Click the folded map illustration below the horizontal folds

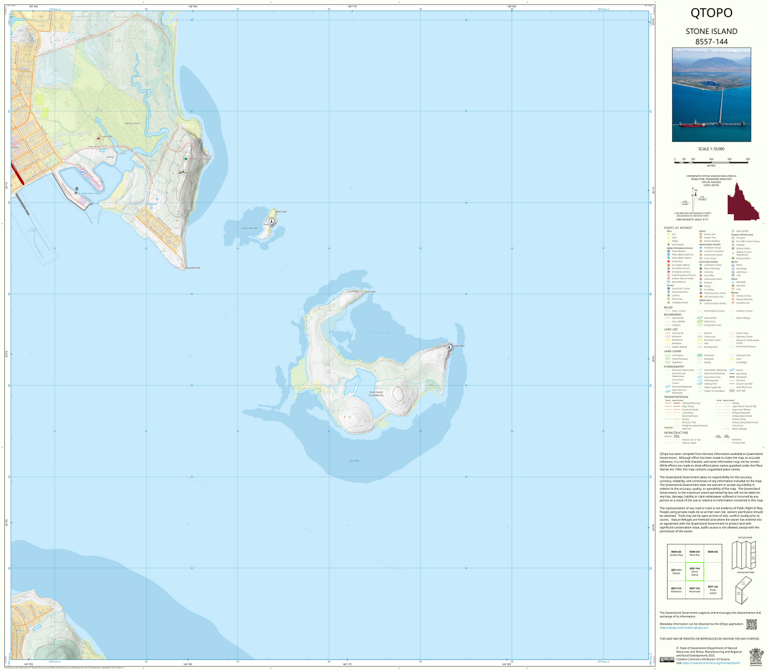[x=744, y=590]
